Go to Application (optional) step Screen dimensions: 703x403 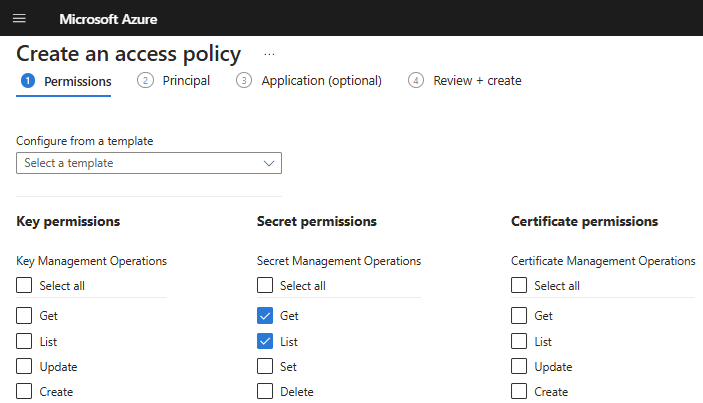point(309,81)
